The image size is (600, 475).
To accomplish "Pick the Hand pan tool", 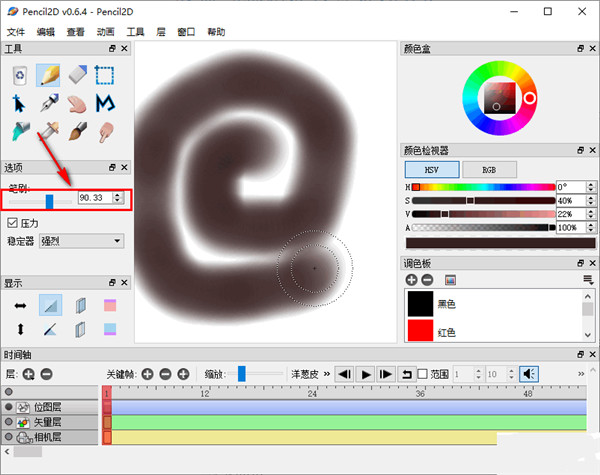I will tap(77, 103).
